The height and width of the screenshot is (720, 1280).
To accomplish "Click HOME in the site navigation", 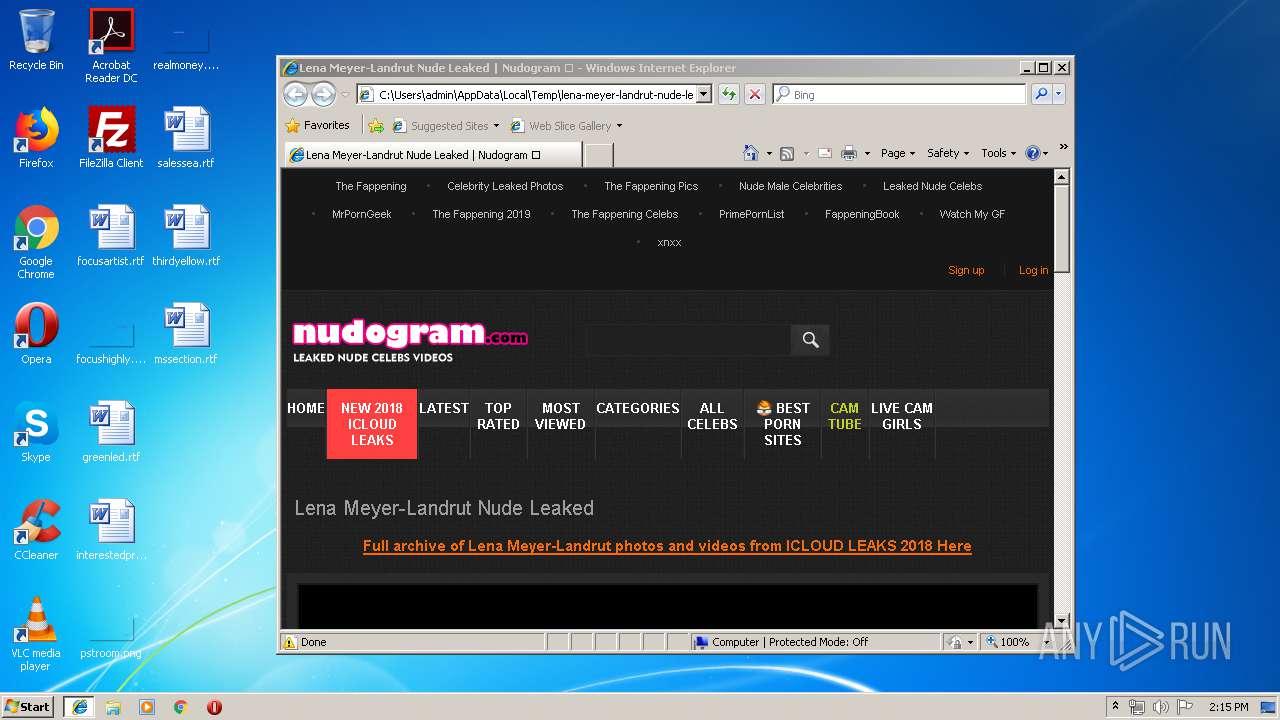I will pos(306,408).
